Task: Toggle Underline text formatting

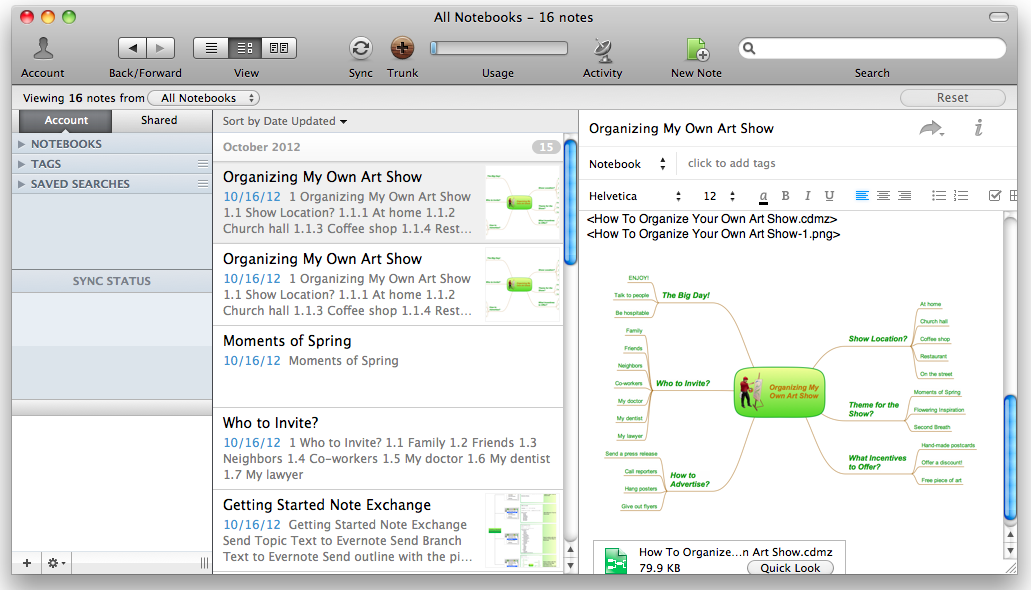Action: [x=829, y=195]
